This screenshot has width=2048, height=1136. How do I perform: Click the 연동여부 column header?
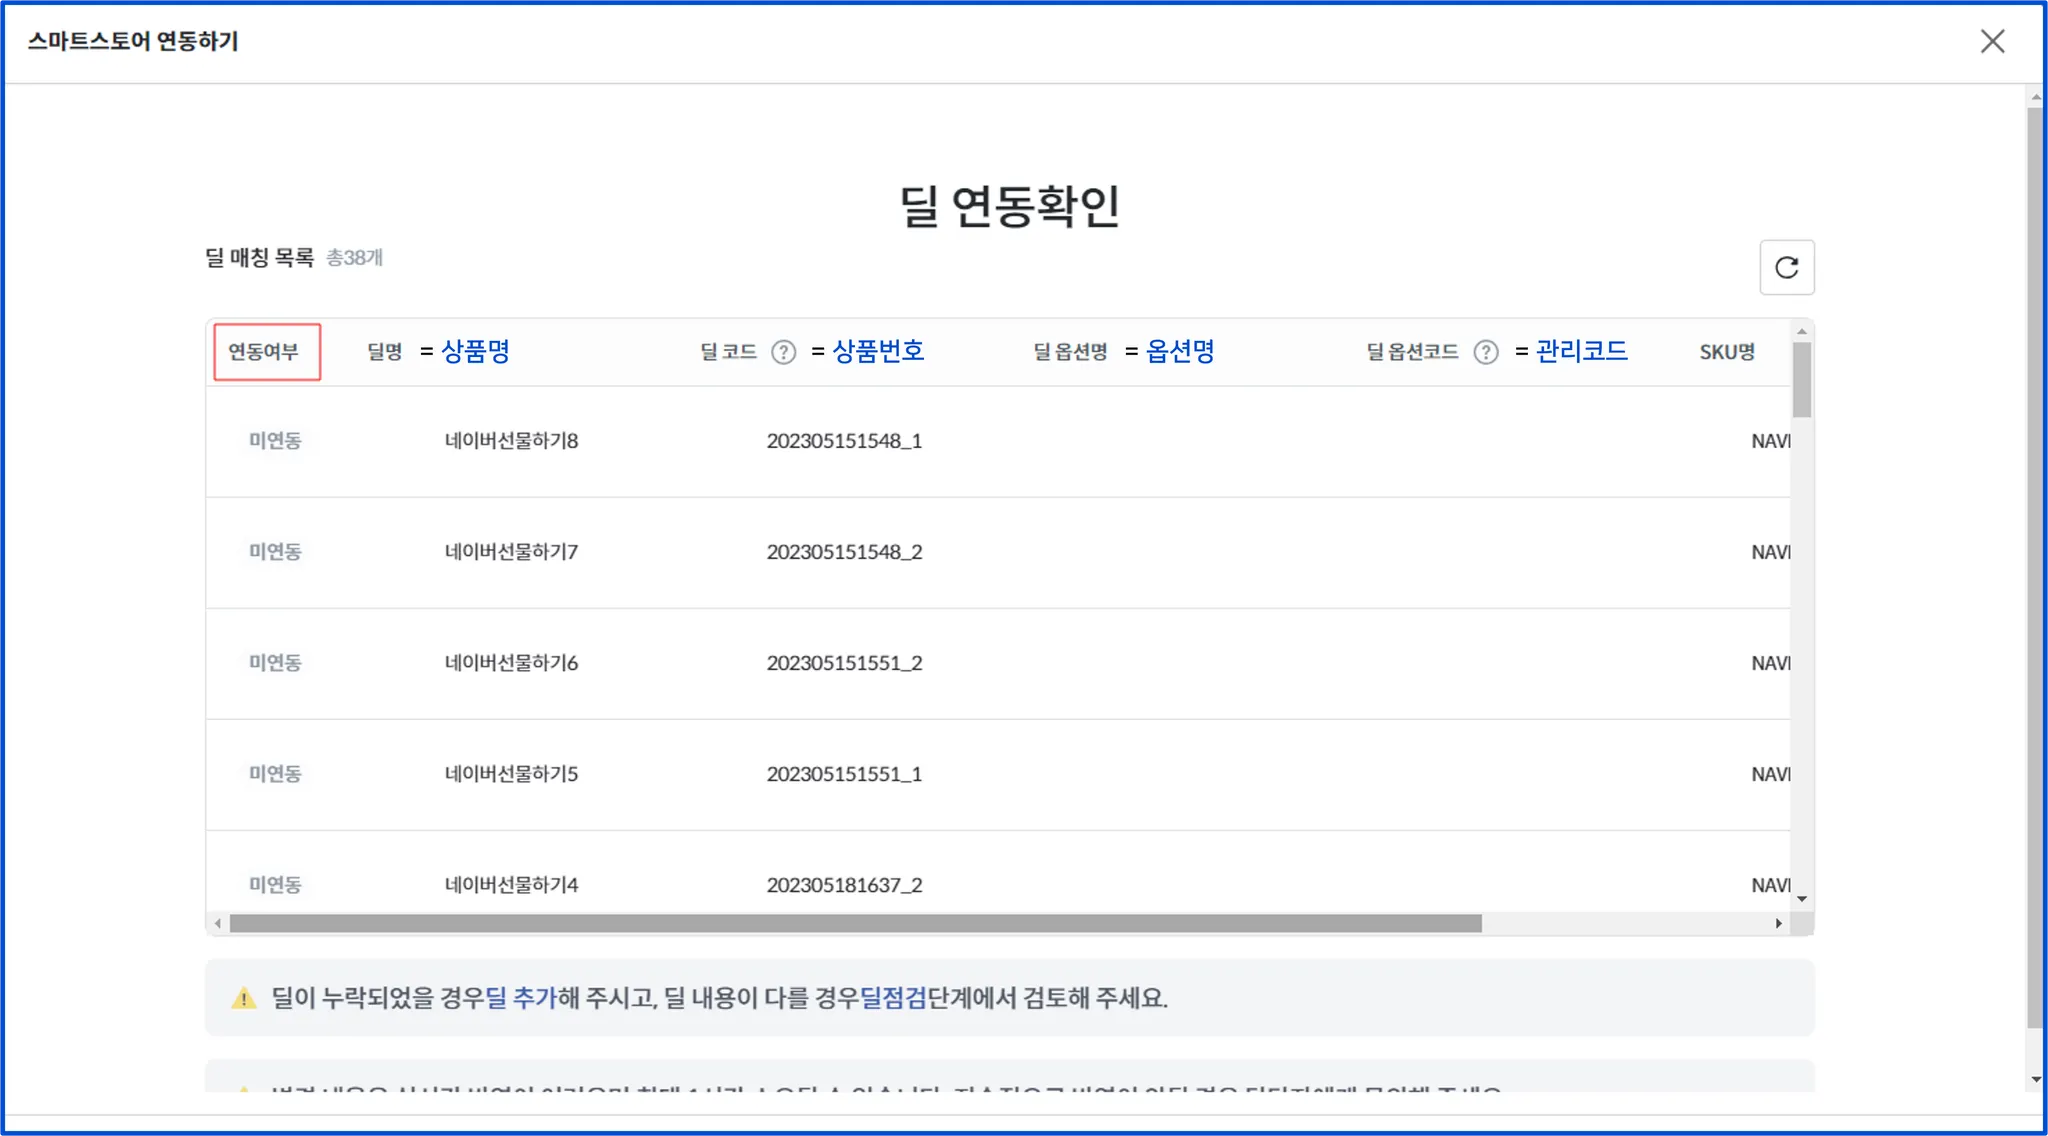point(264,352)
